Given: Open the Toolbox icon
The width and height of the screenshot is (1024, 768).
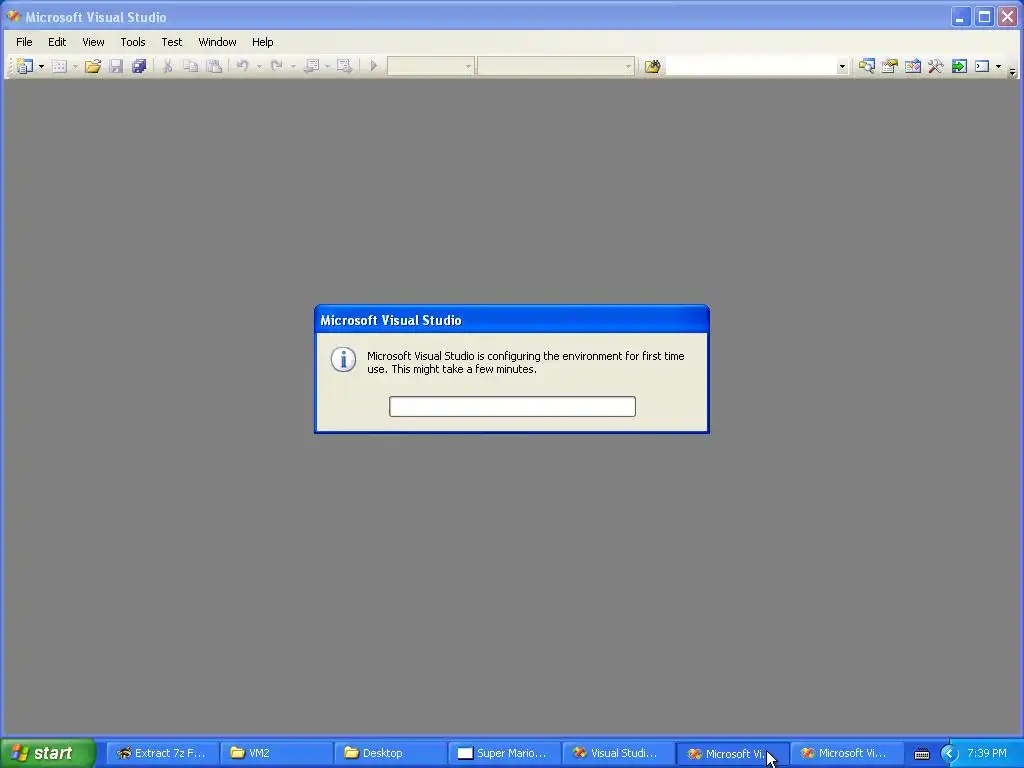Looking at the screenshot, I should coord(936,66).
